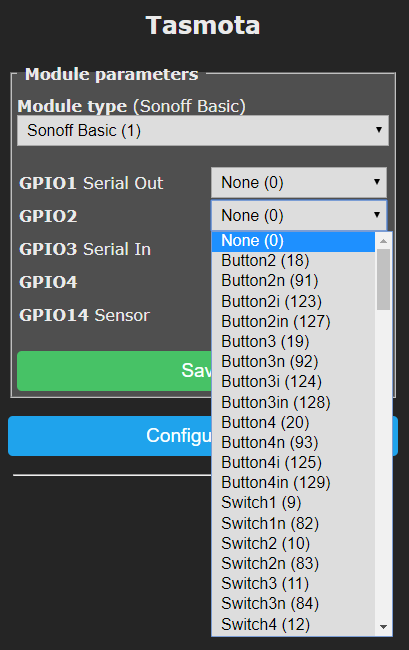Image resolution: width=409 pixels, height=650 pixels.
Task: Select Switch1 (9) option
Action: pos(293,503)
